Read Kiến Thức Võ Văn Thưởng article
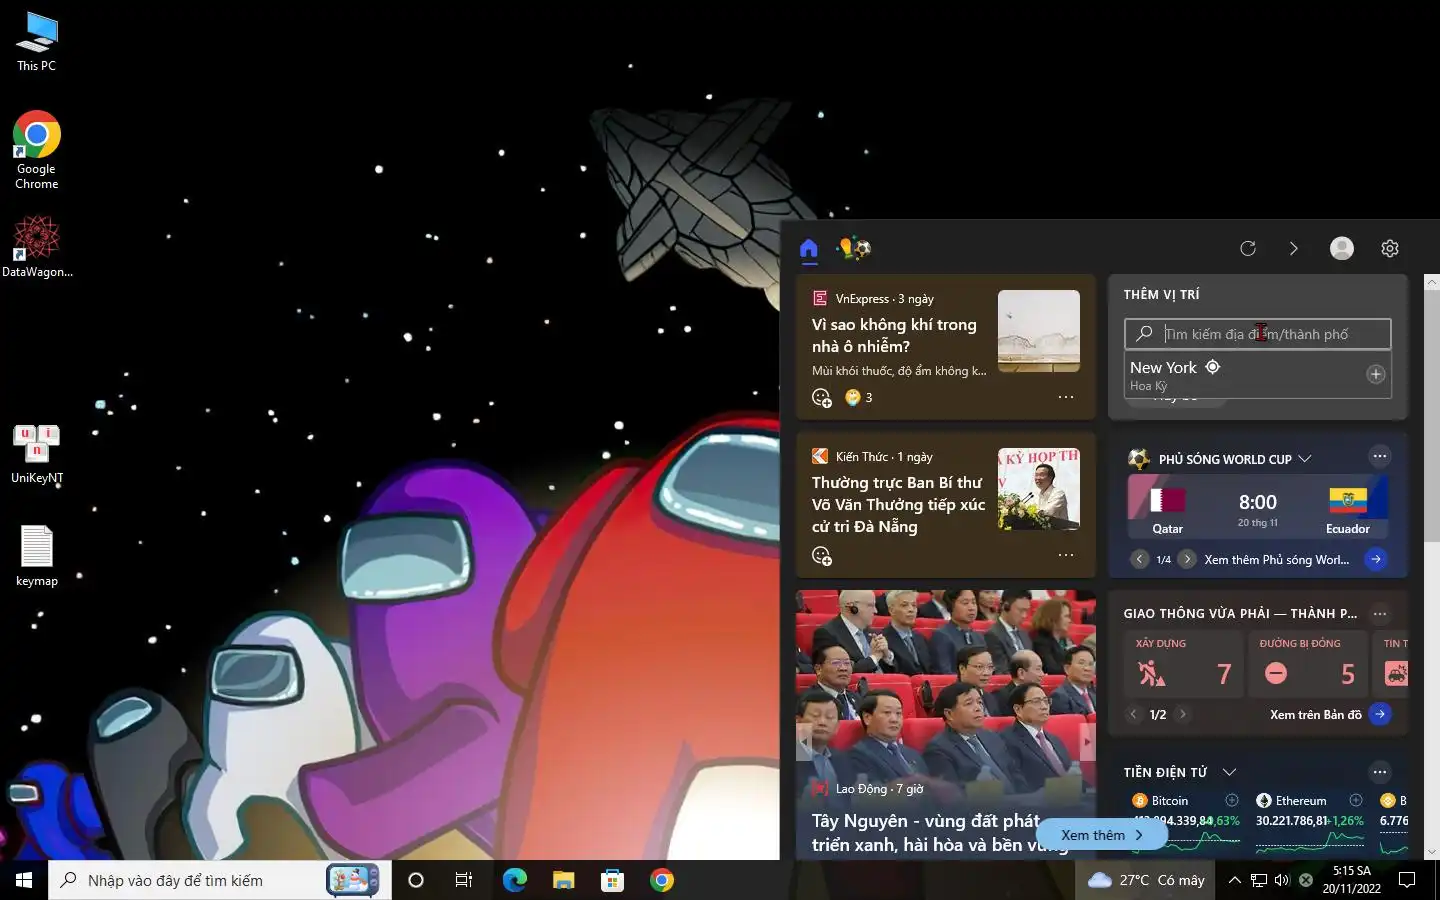Image resolution: width=1440 pixels, height=900 pixels. pyautogui.click(x=898, y=504)
